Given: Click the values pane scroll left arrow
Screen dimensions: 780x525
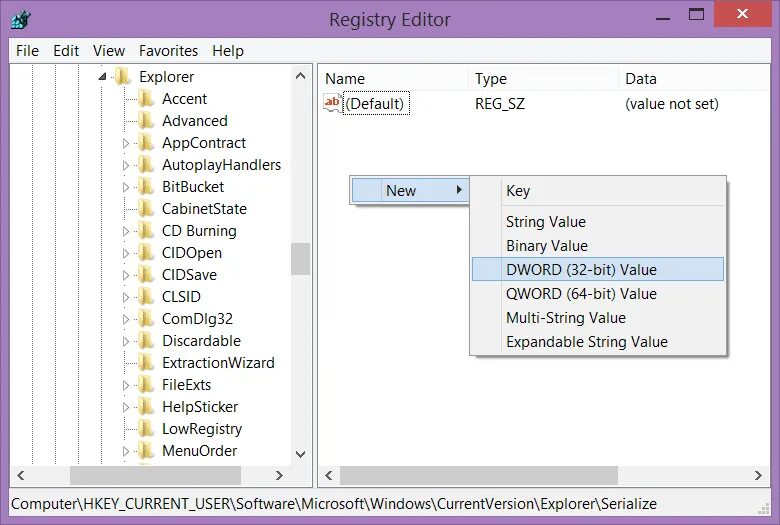Looking at the screenshot, I should pyautogui.click(x=329, y=475).
